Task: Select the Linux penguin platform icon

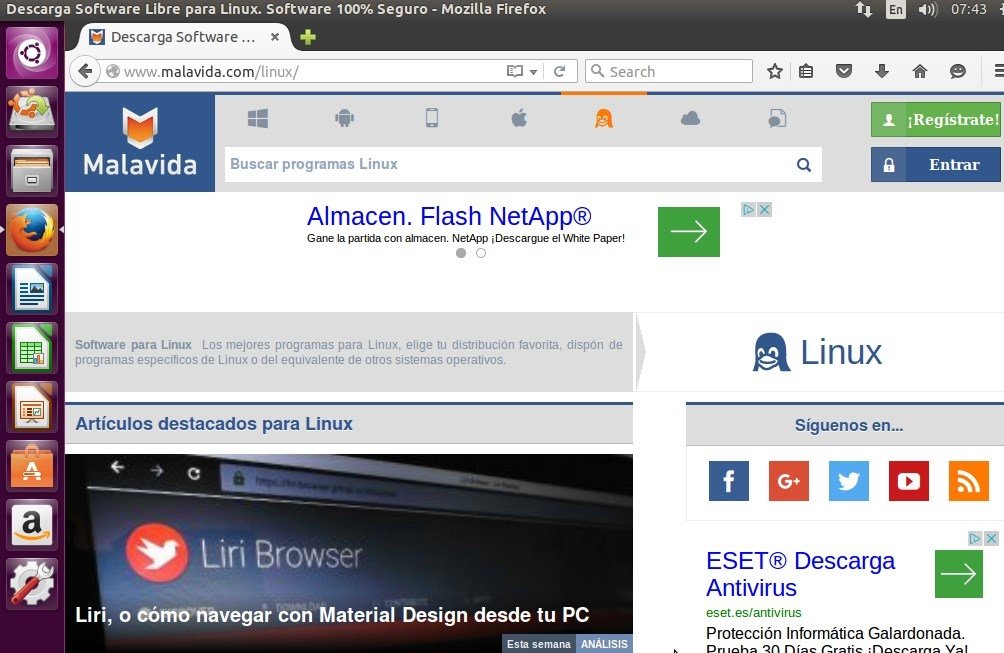Action: [x=603, y=118]
